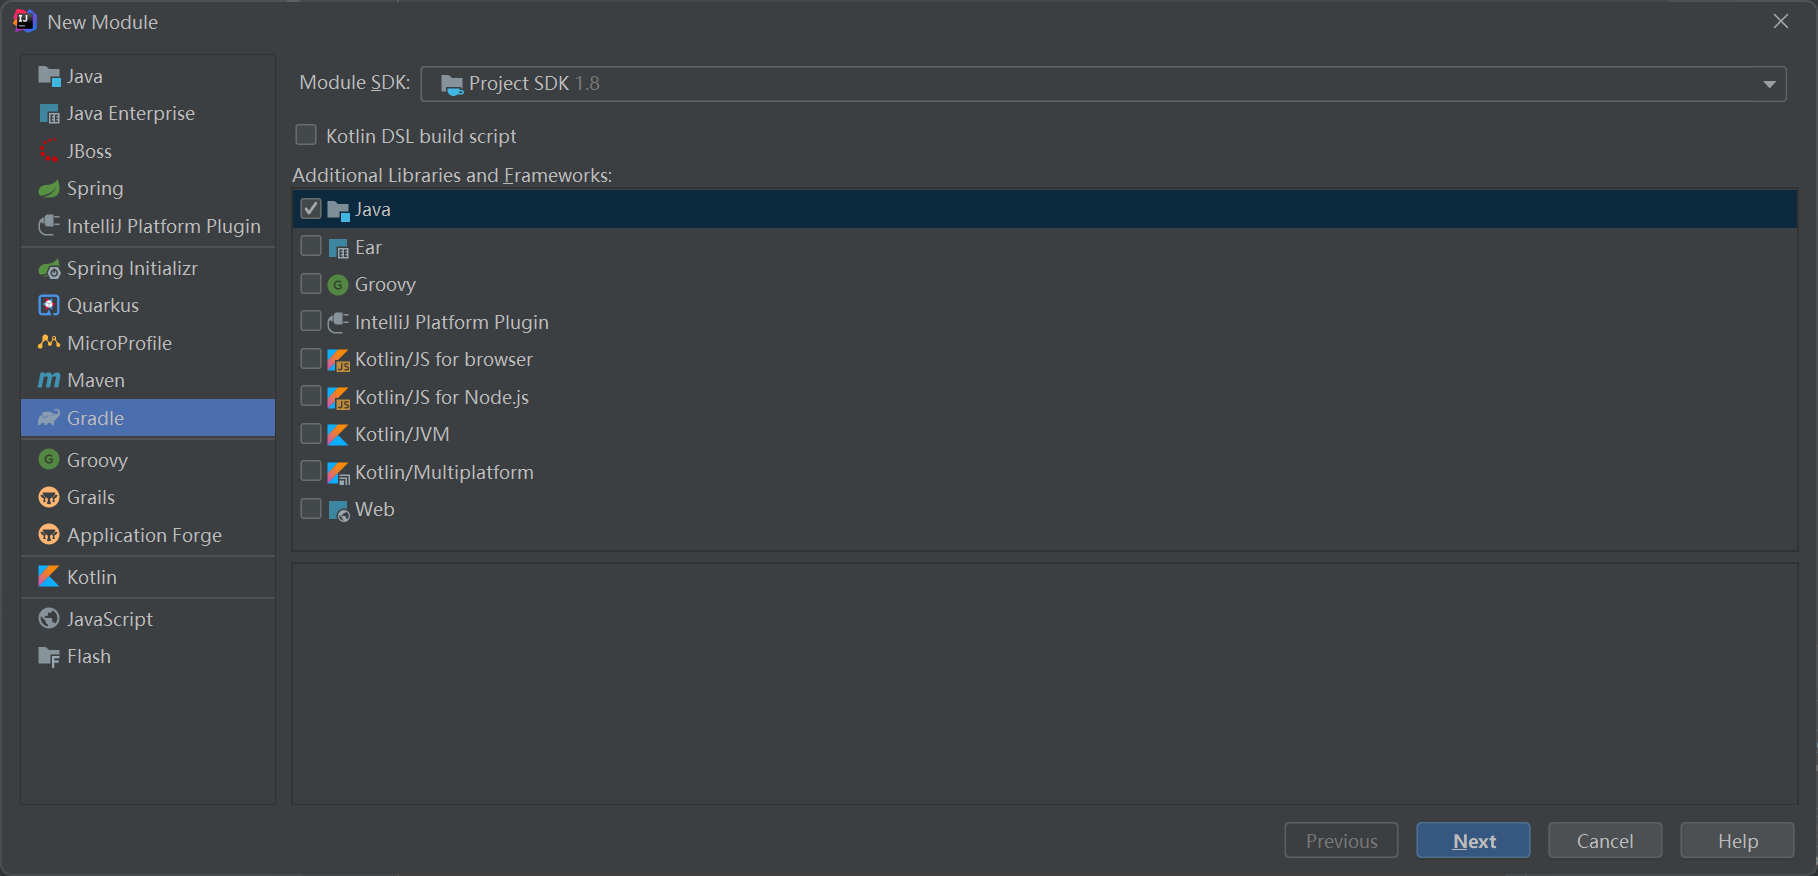
Task: Click the Help button
Action: [1737, 841]
